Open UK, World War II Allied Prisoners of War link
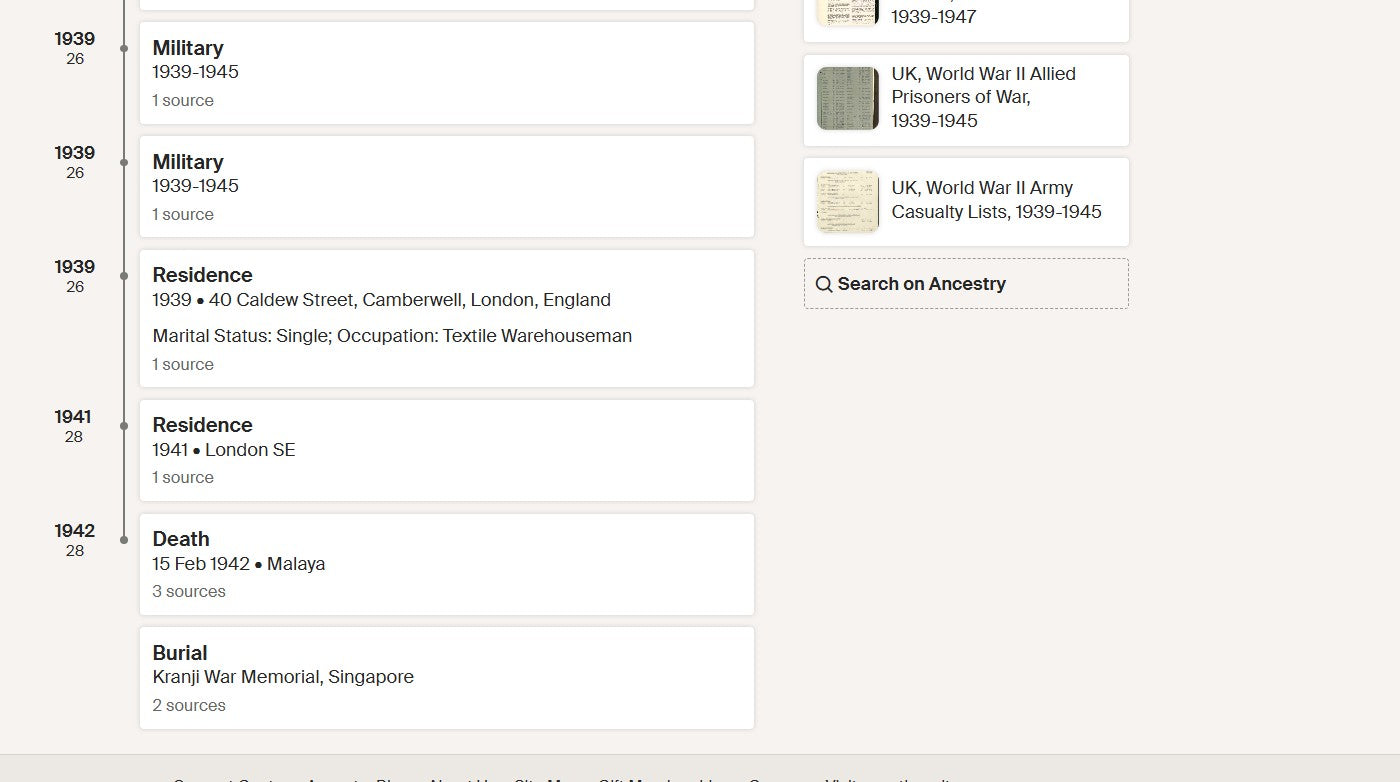The width and height of the screenshot is (1400, 782). pyautogui.click(x=984, y=97)
